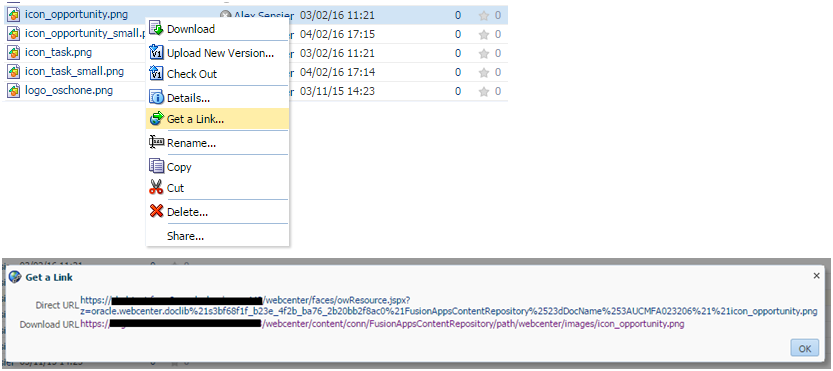
Task: Click the Rename icon in menu
Action: pyautogui.click(x=156, y=143)
